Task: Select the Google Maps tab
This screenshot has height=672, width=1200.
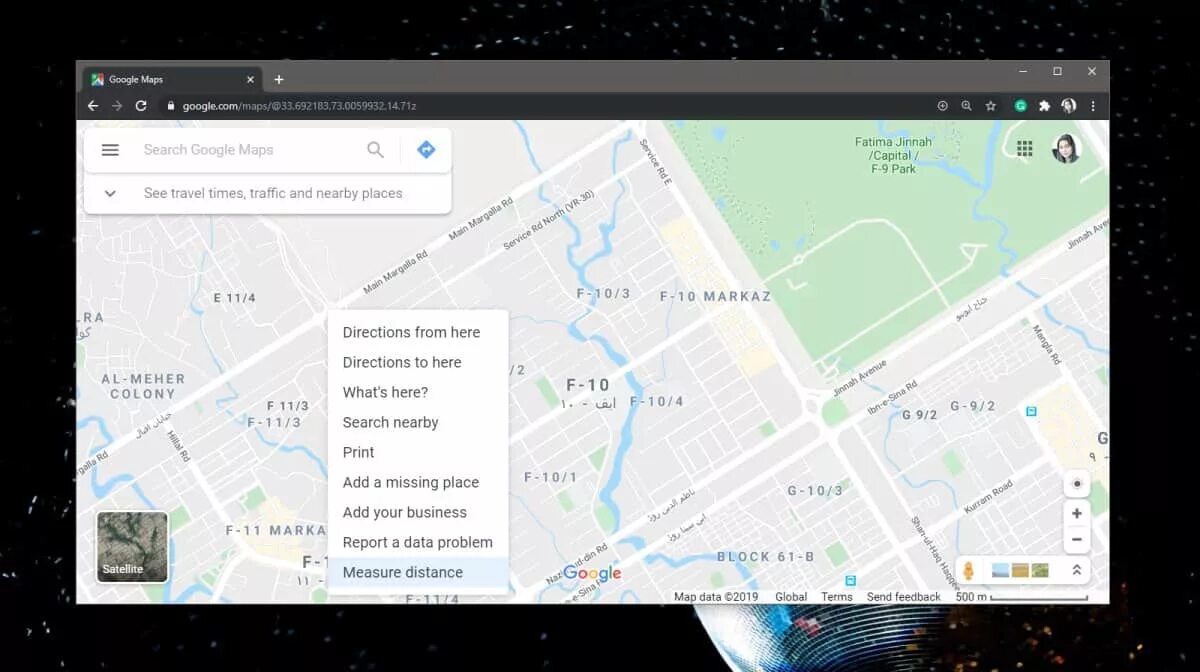Action: [x=173, y=80]
